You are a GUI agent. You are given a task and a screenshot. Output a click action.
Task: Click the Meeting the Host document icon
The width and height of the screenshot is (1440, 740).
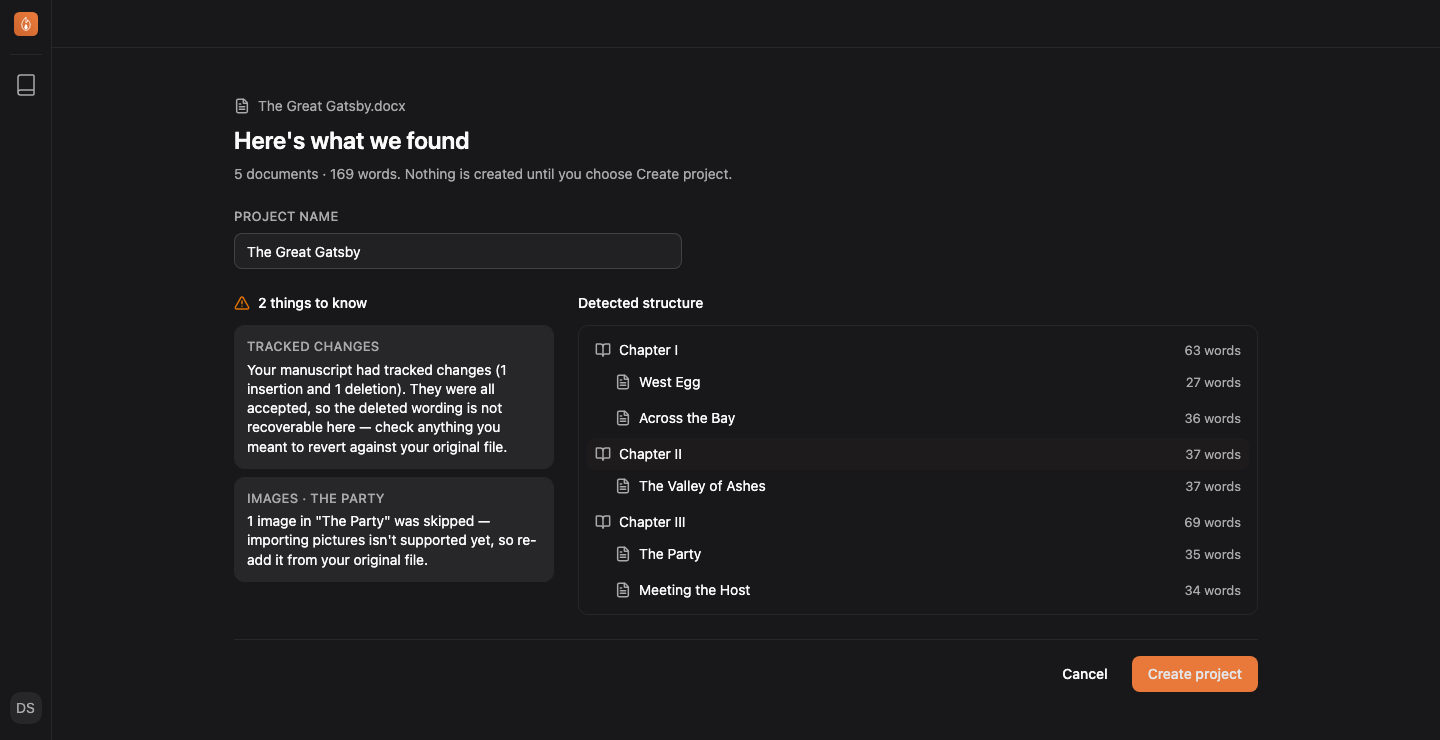tap(623, 590)
